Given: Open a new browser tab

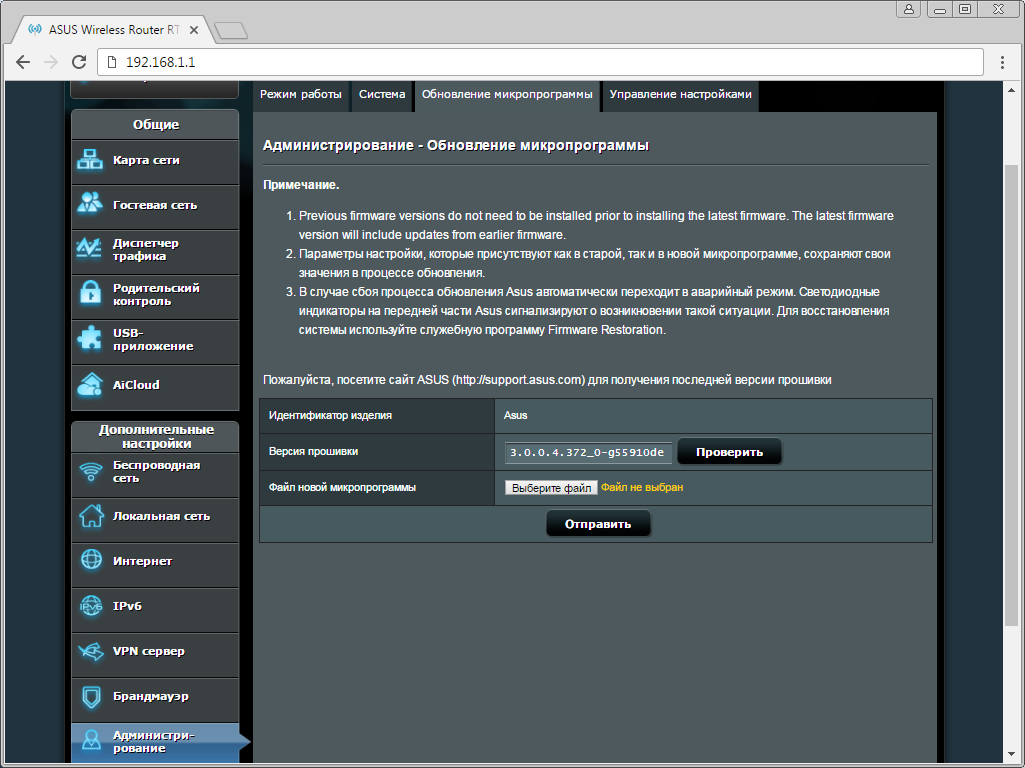Looking at the screenshot, I should 231,31.
